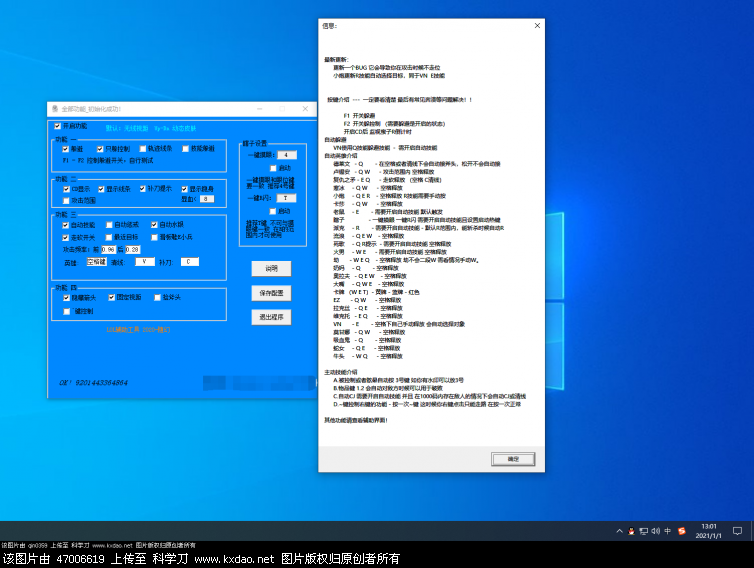Click the 9201443364864 number text
Viewport: 754px width, 568px height.
pyautogui.click(x=101, y=383)
